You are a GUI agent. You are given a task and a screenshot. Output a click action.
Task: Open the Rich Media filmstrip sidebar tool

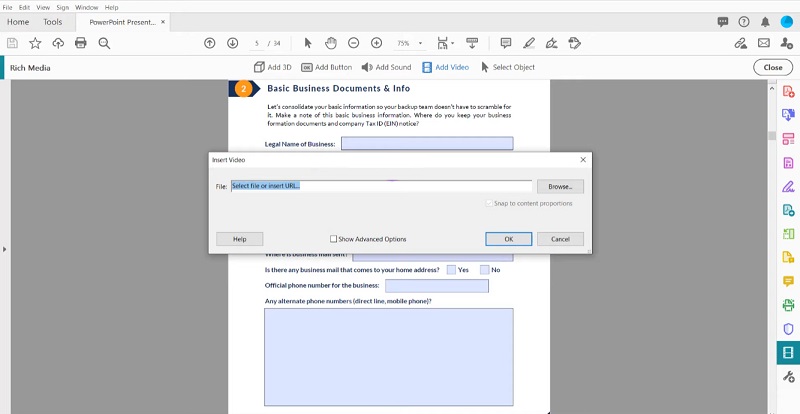(x=788, y=352)
